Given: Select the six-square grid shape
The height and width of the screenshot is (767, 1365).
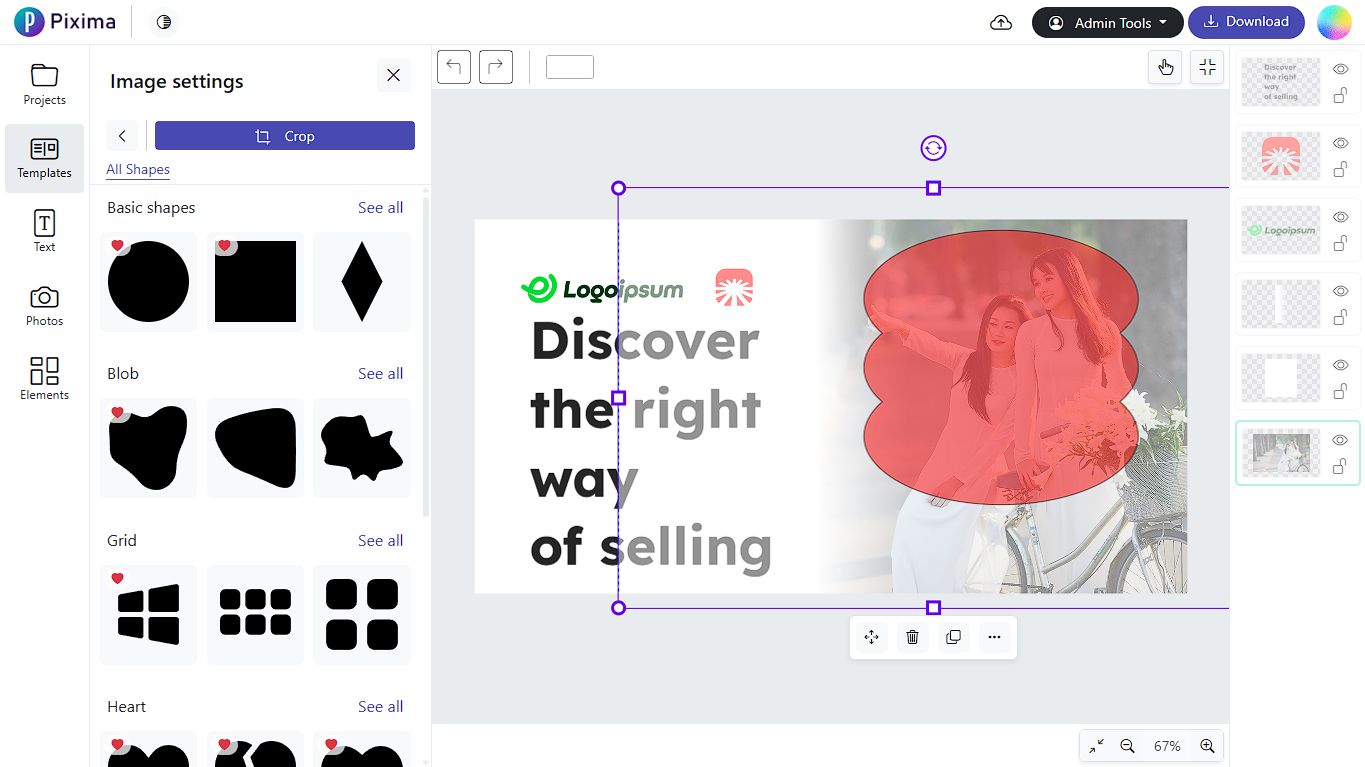Looking at the screenshot, I should pyautogui.click(x=256, y=615).
